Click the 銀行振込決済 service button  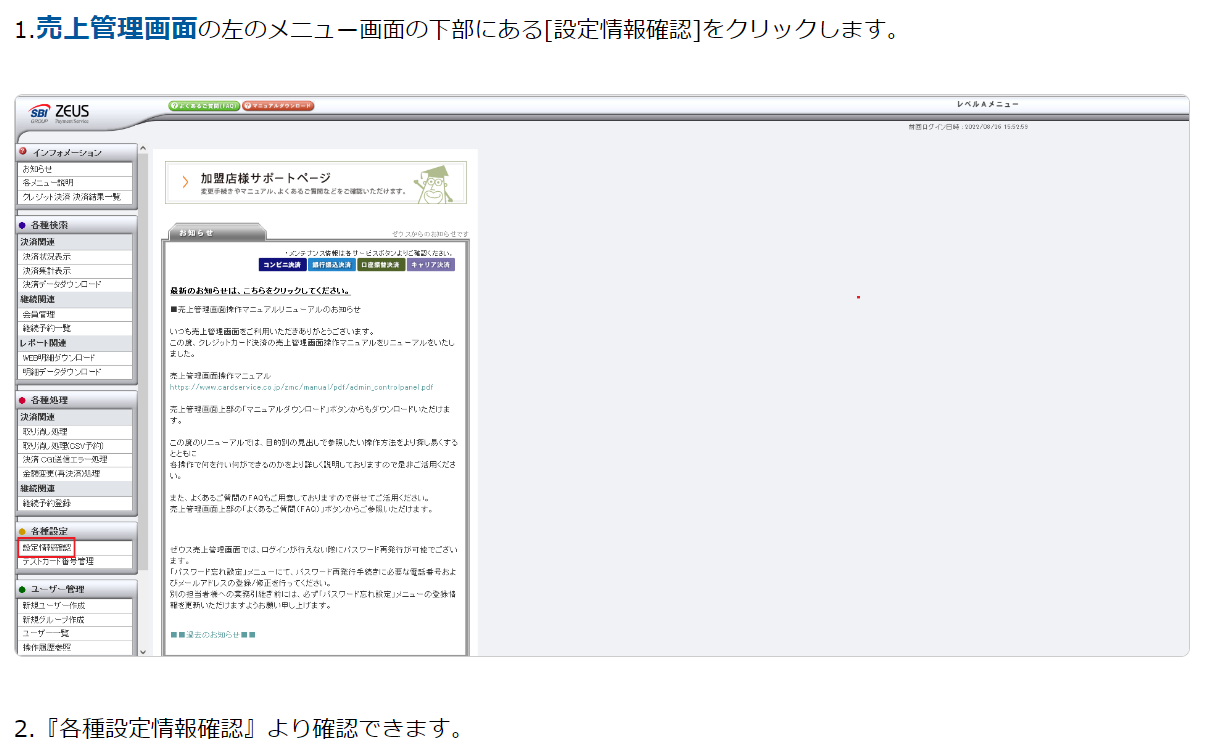(x=331, y=265)
